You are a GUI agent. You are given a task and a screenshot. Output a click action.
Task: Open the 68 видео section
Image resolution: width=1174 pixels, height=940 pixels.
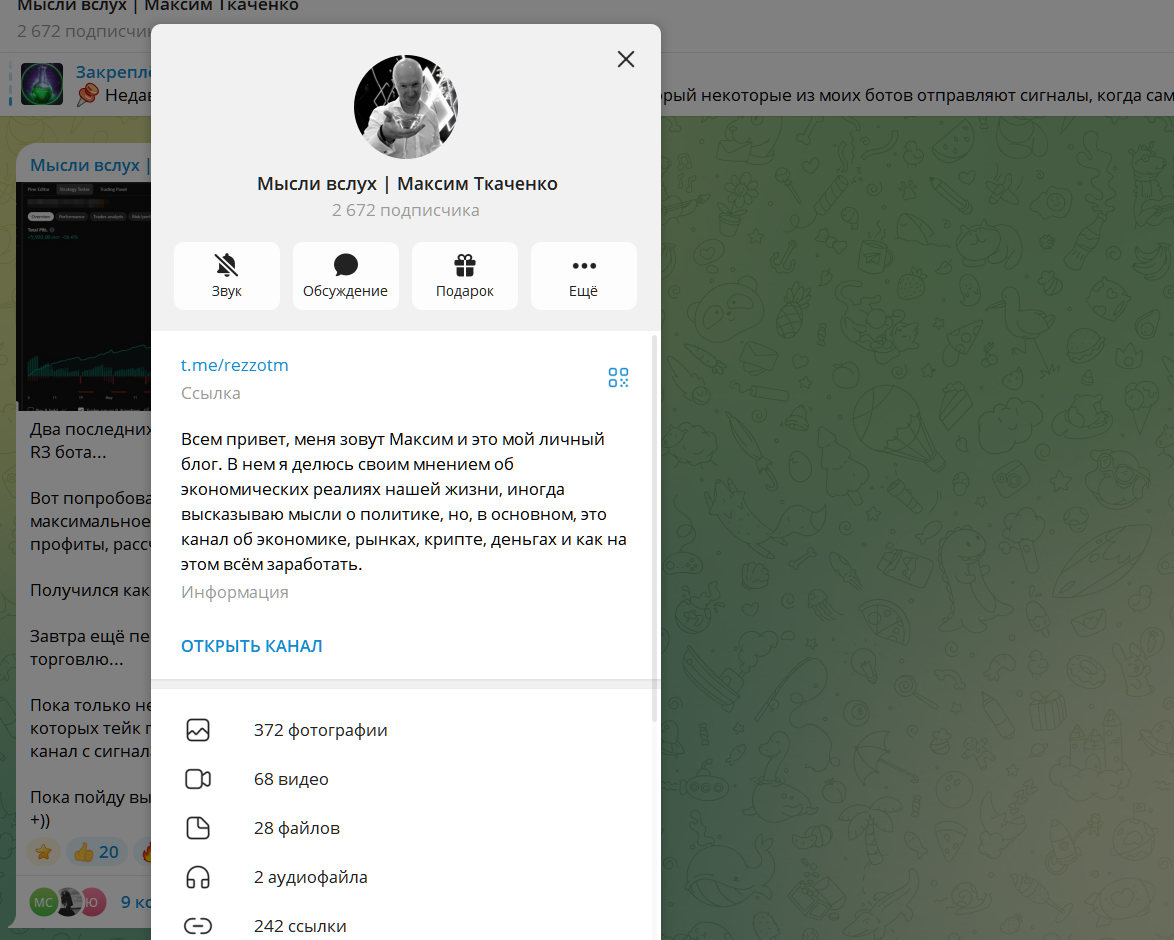[x=405, y=779]
